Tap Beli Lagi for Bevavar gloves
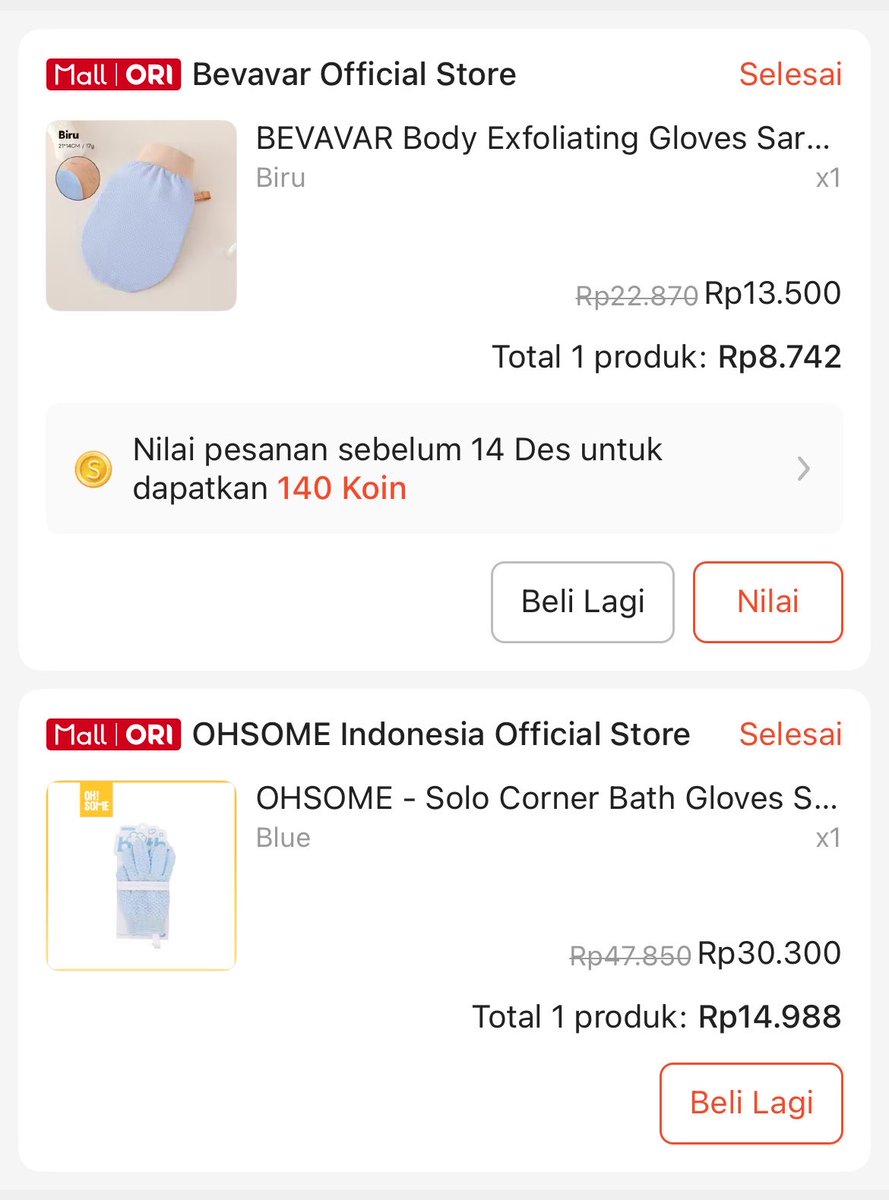889x1200 pixels. point(583,602)
